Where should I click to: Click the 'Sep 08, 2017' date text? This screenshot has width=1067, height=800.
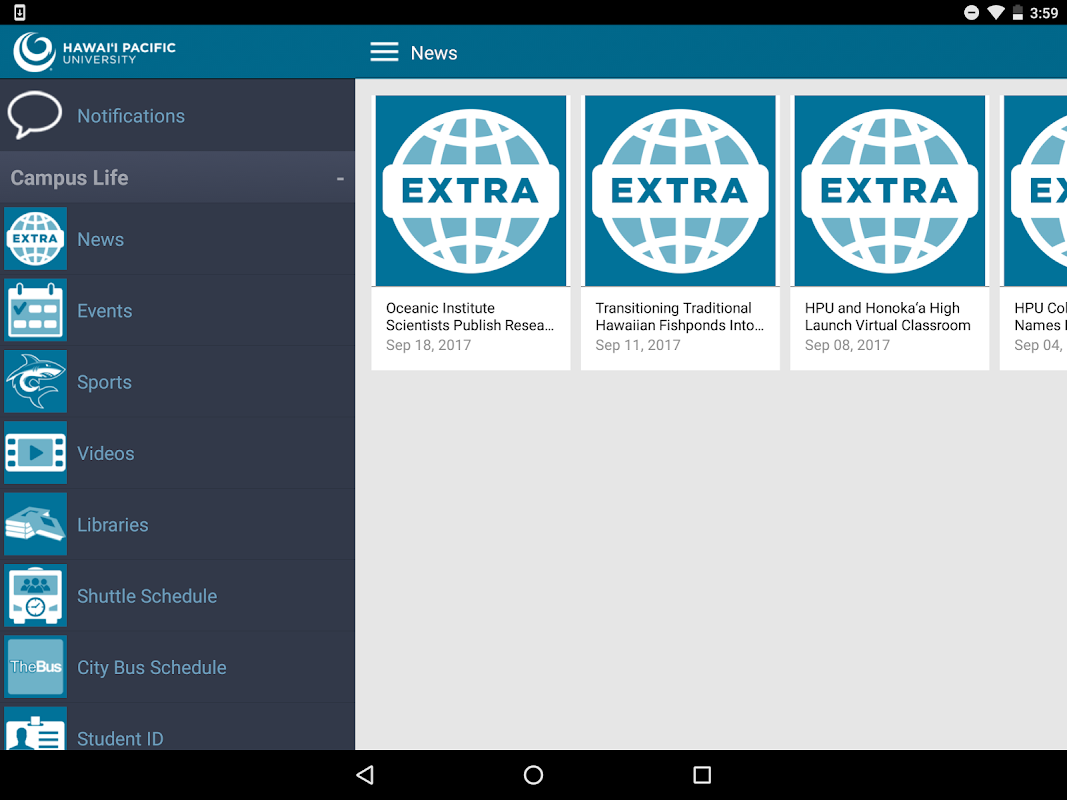847,345
